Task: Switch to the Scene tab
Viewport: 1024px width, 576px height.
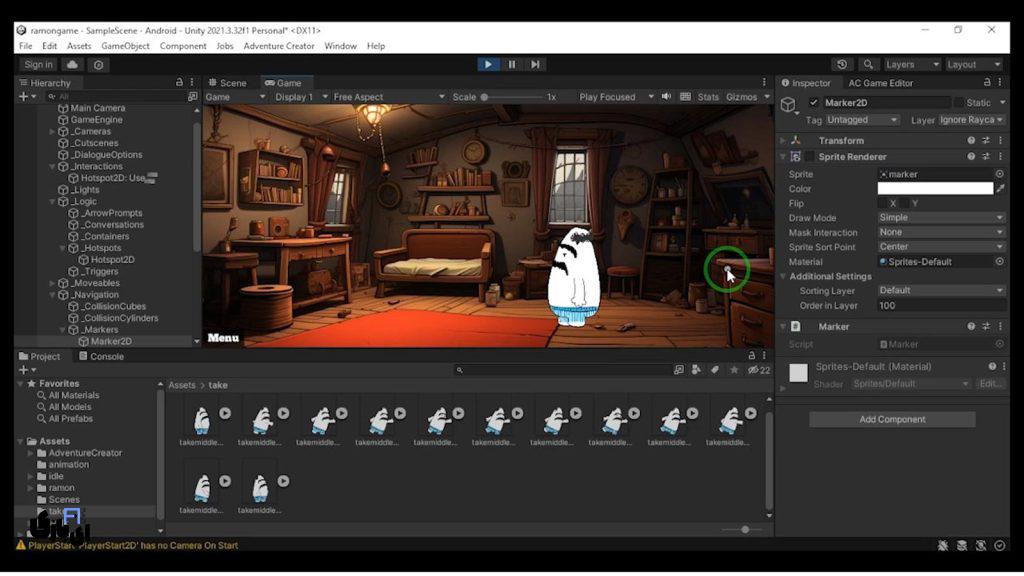Action: pos(228,83)
